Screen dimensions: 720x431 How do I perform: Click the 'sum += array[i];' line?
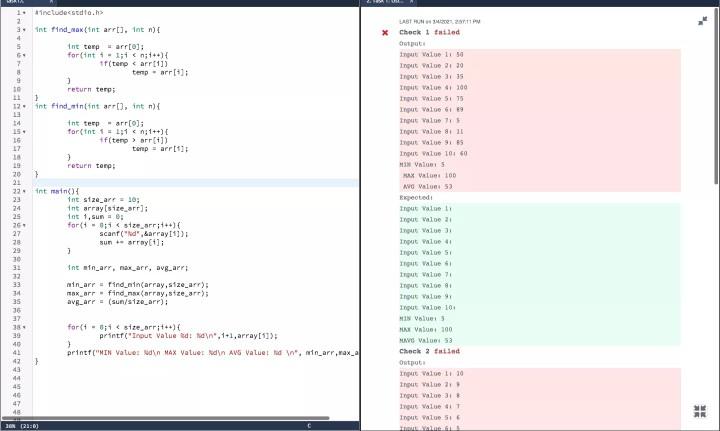pos(131,242)
